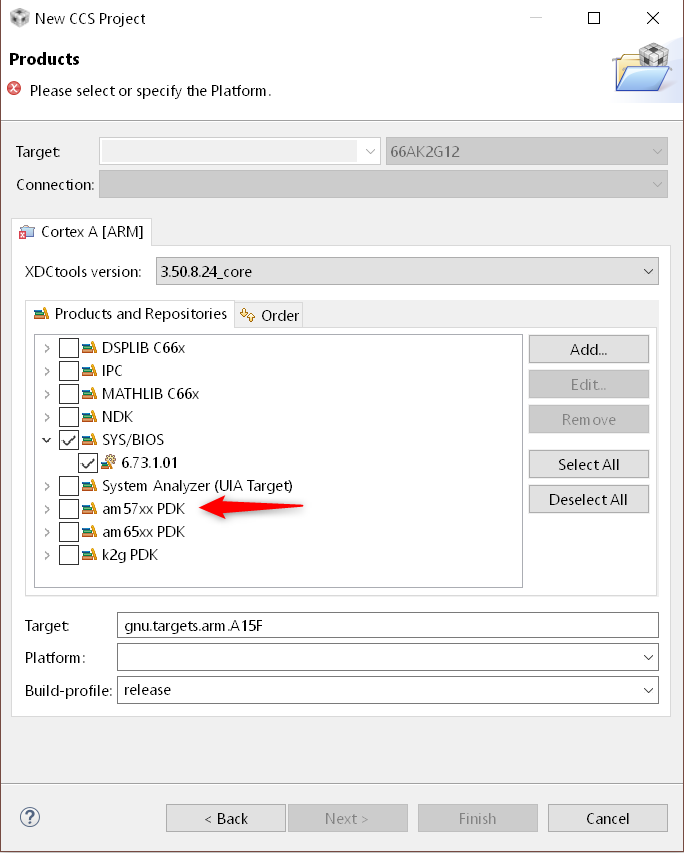Switch to the Products and Repositories tab

tap(130, 314)
